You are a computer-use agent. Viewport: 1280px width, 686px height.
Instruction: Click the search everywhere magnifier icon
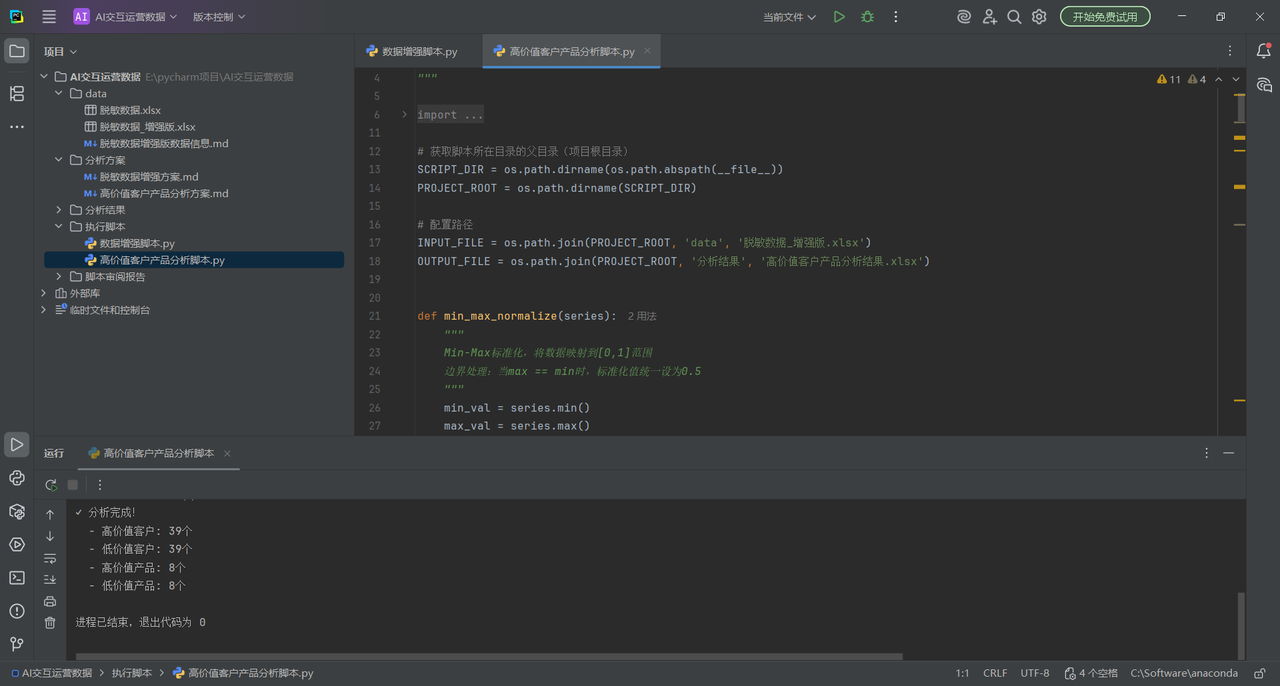pos(1014,17)
